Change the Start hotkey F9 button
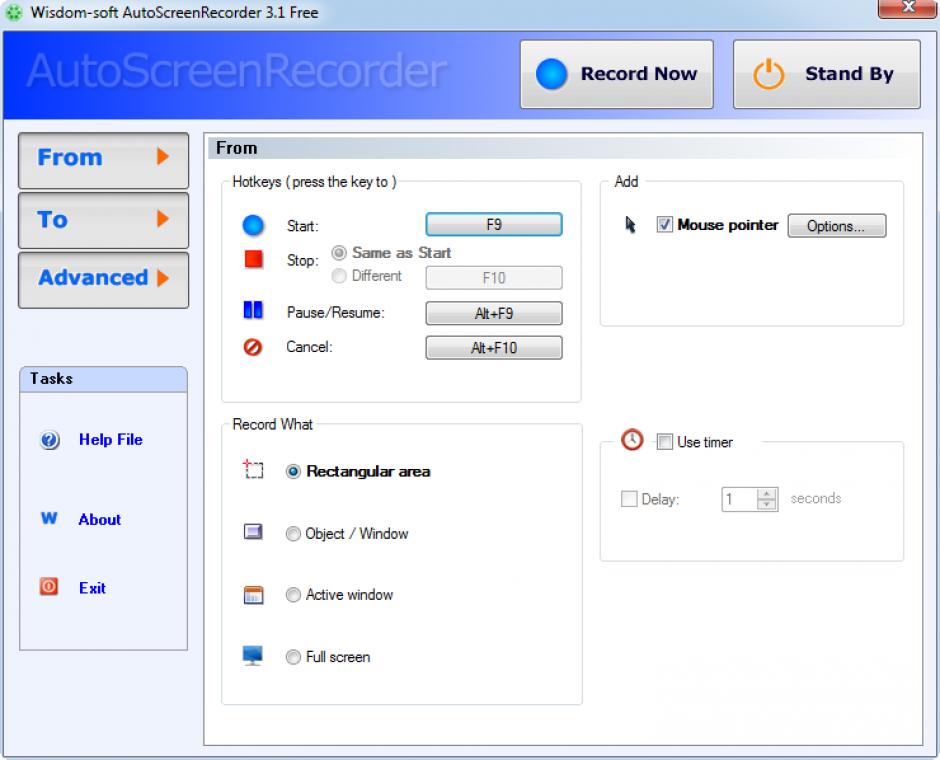The width and height of the screenshot is (940, 760). (494, 225)
